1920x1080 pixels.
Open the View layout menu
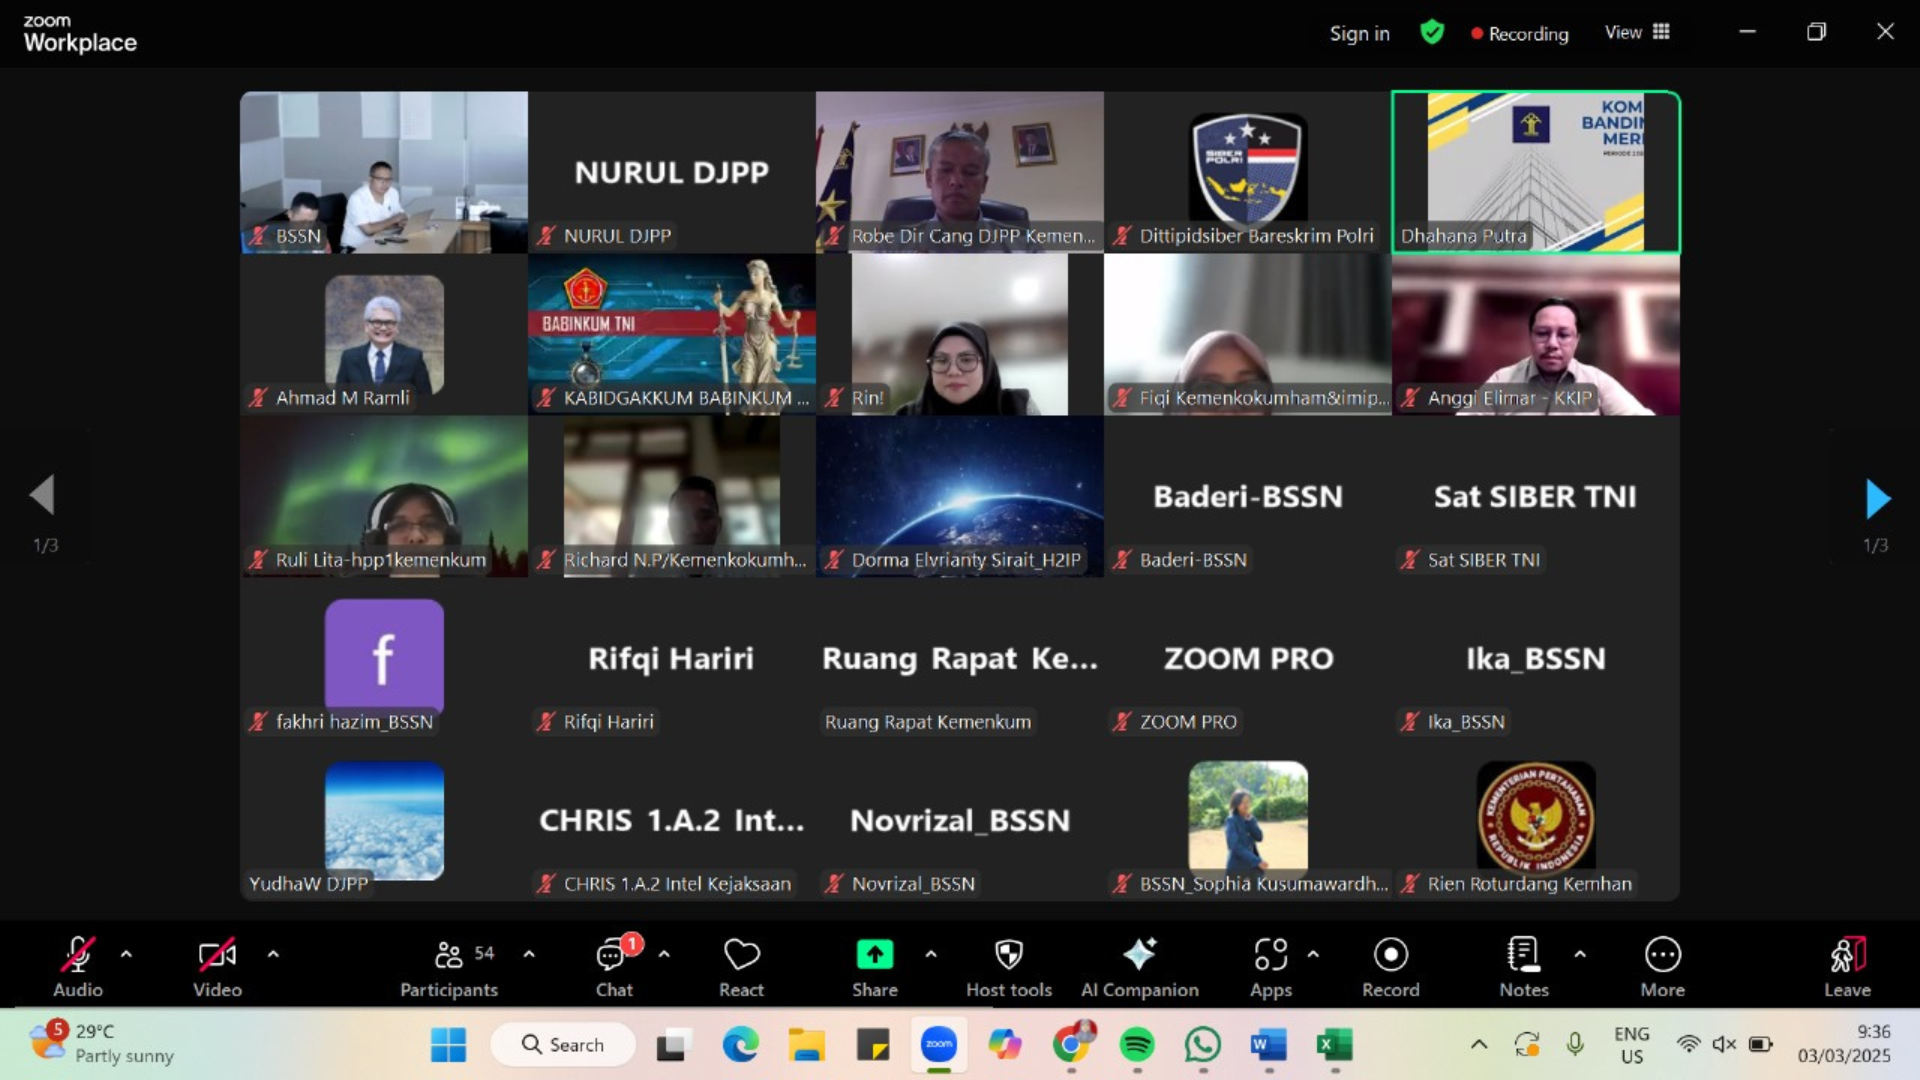1637,32
